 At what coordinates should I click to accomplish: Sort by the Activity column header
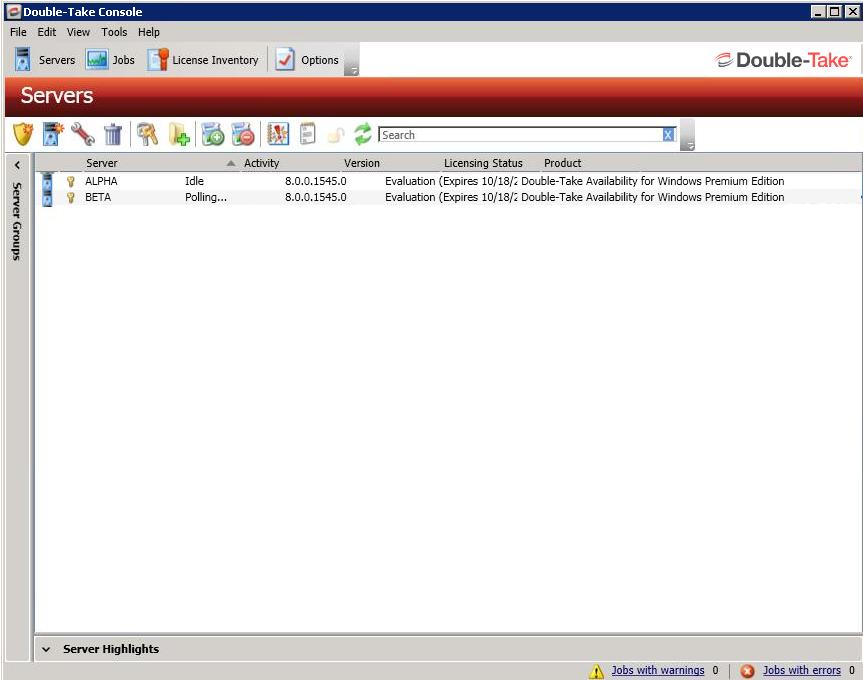click(x=261, y=163)
